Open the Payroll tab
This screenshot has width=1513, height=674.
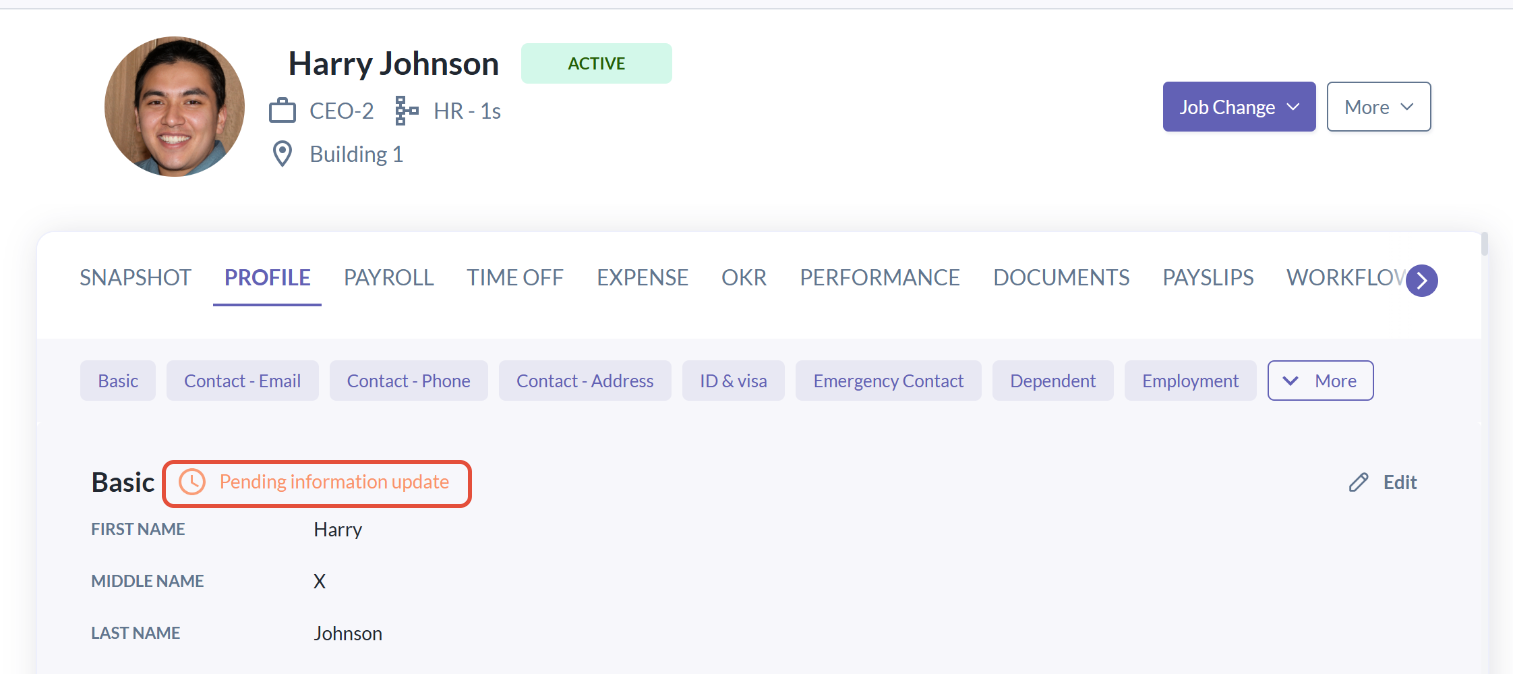389,277
